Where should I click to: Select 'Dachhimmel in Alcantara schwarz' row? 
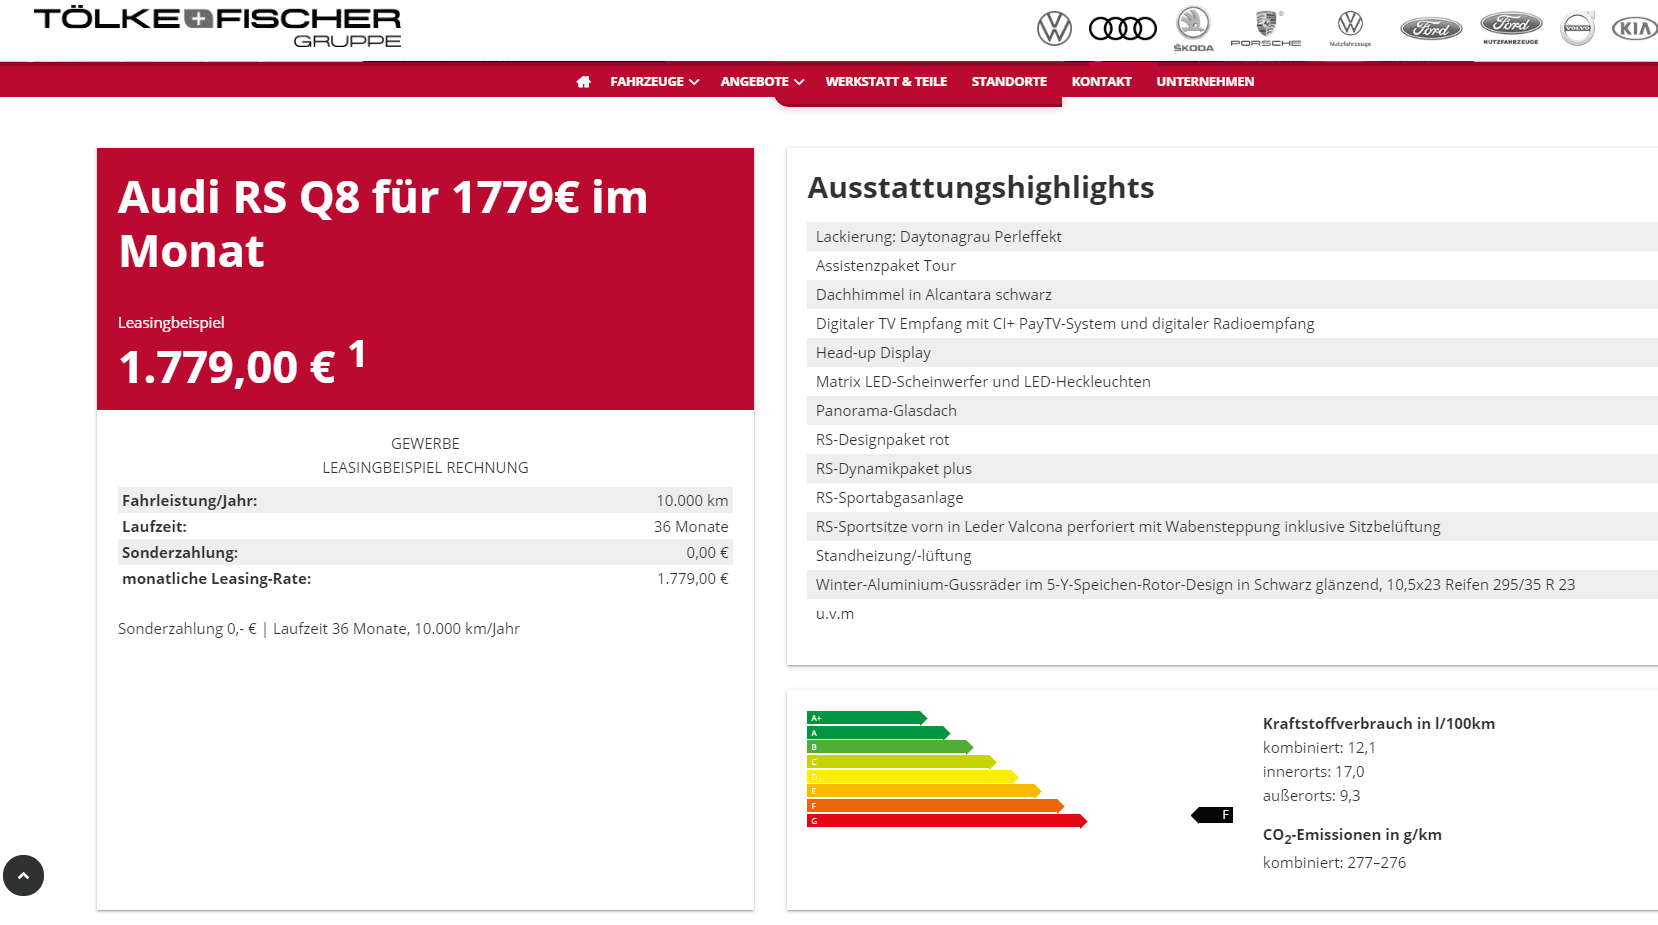(x=1232, y=294)
